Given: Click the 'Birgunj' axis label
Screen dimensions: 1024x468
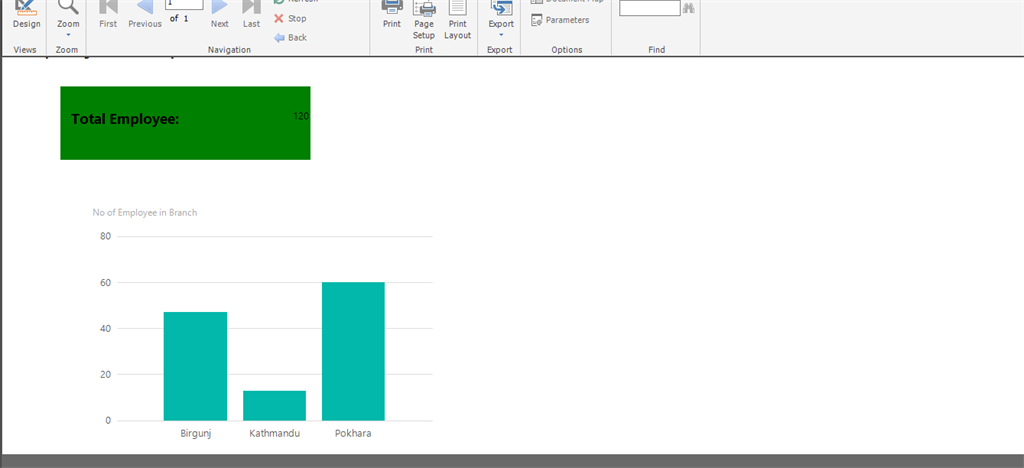Looking at the screenshot, I should [x=196, y=433].
